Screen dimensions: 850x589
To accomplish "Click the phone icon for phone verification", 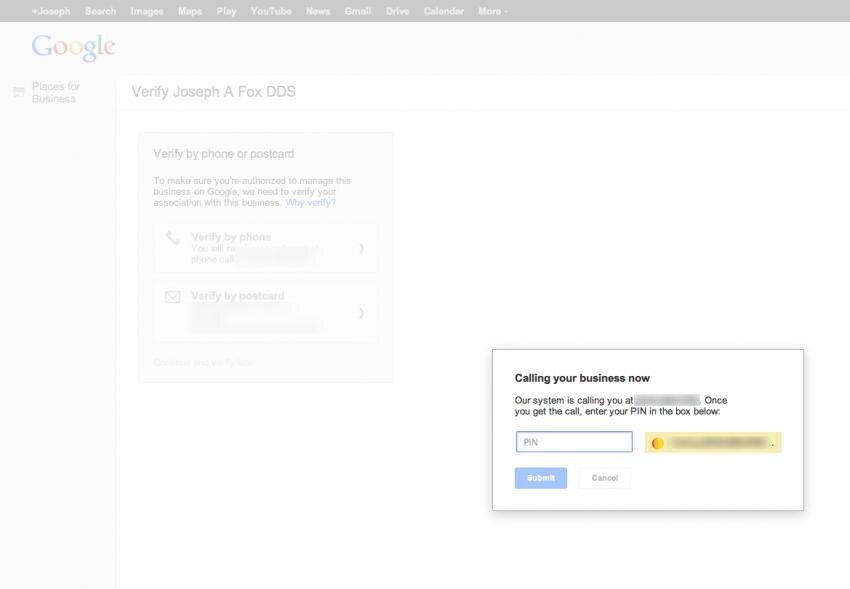I will pos(173,237).
